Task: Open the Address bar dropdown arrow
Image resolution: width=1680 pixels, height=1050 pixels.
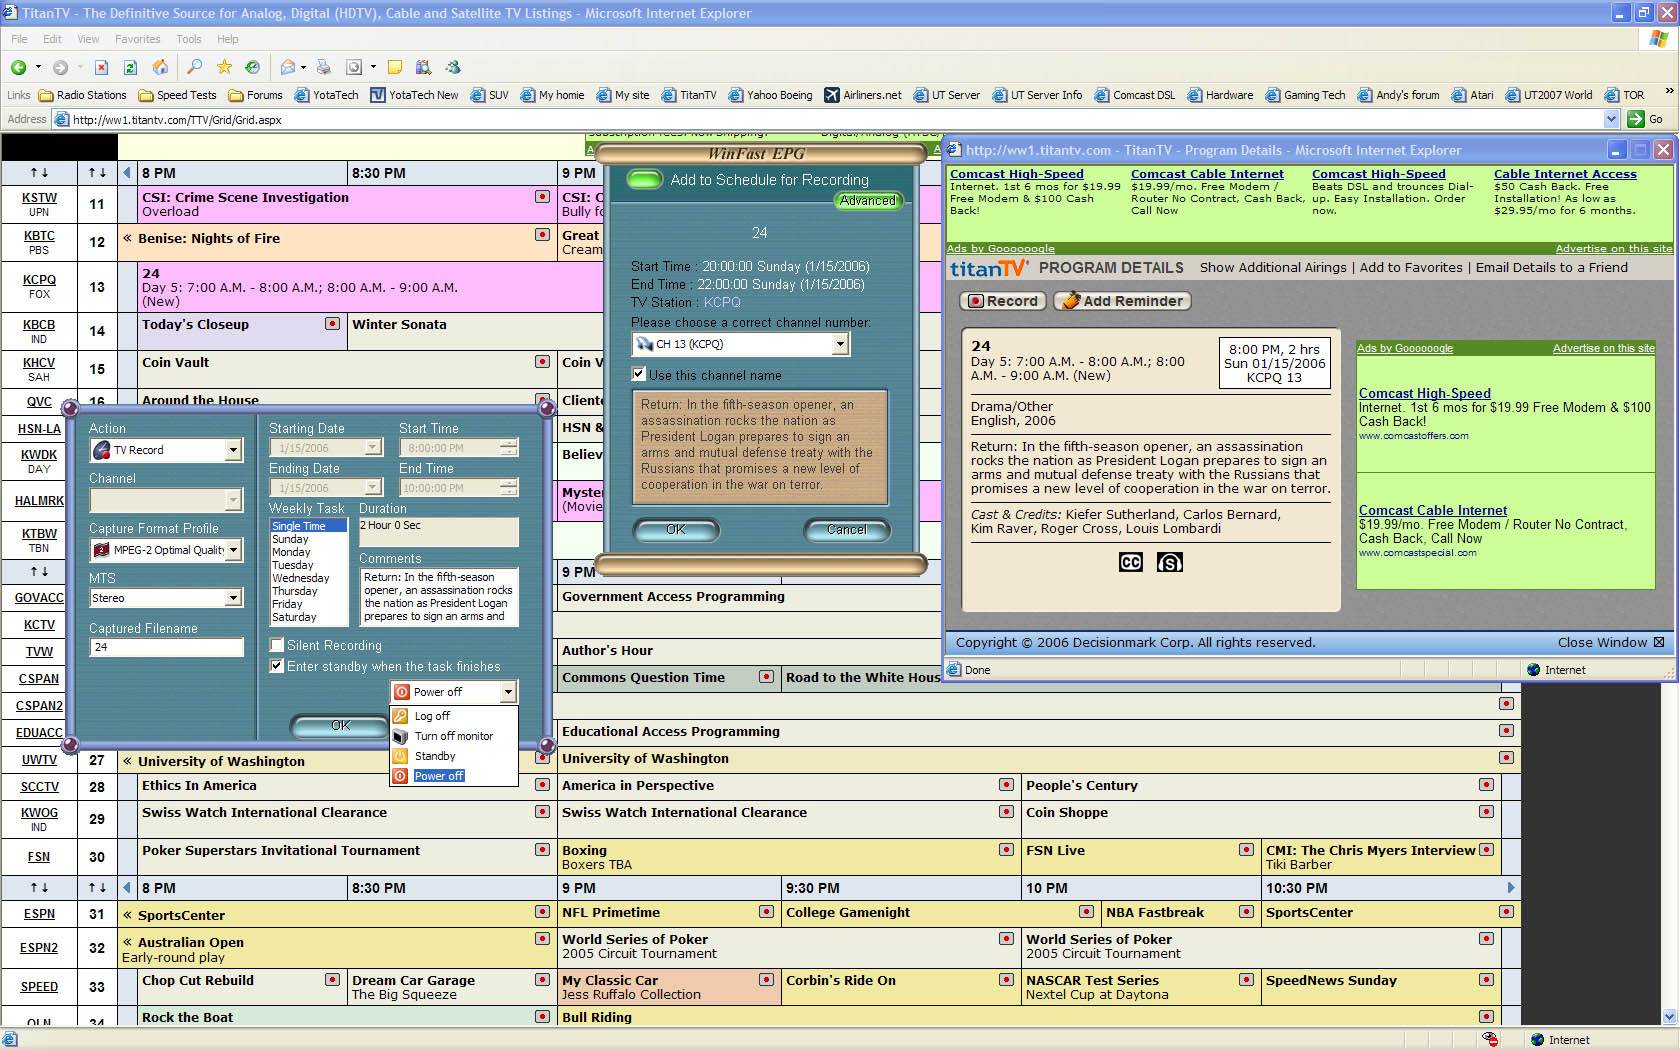Action: click(1611, 119)
